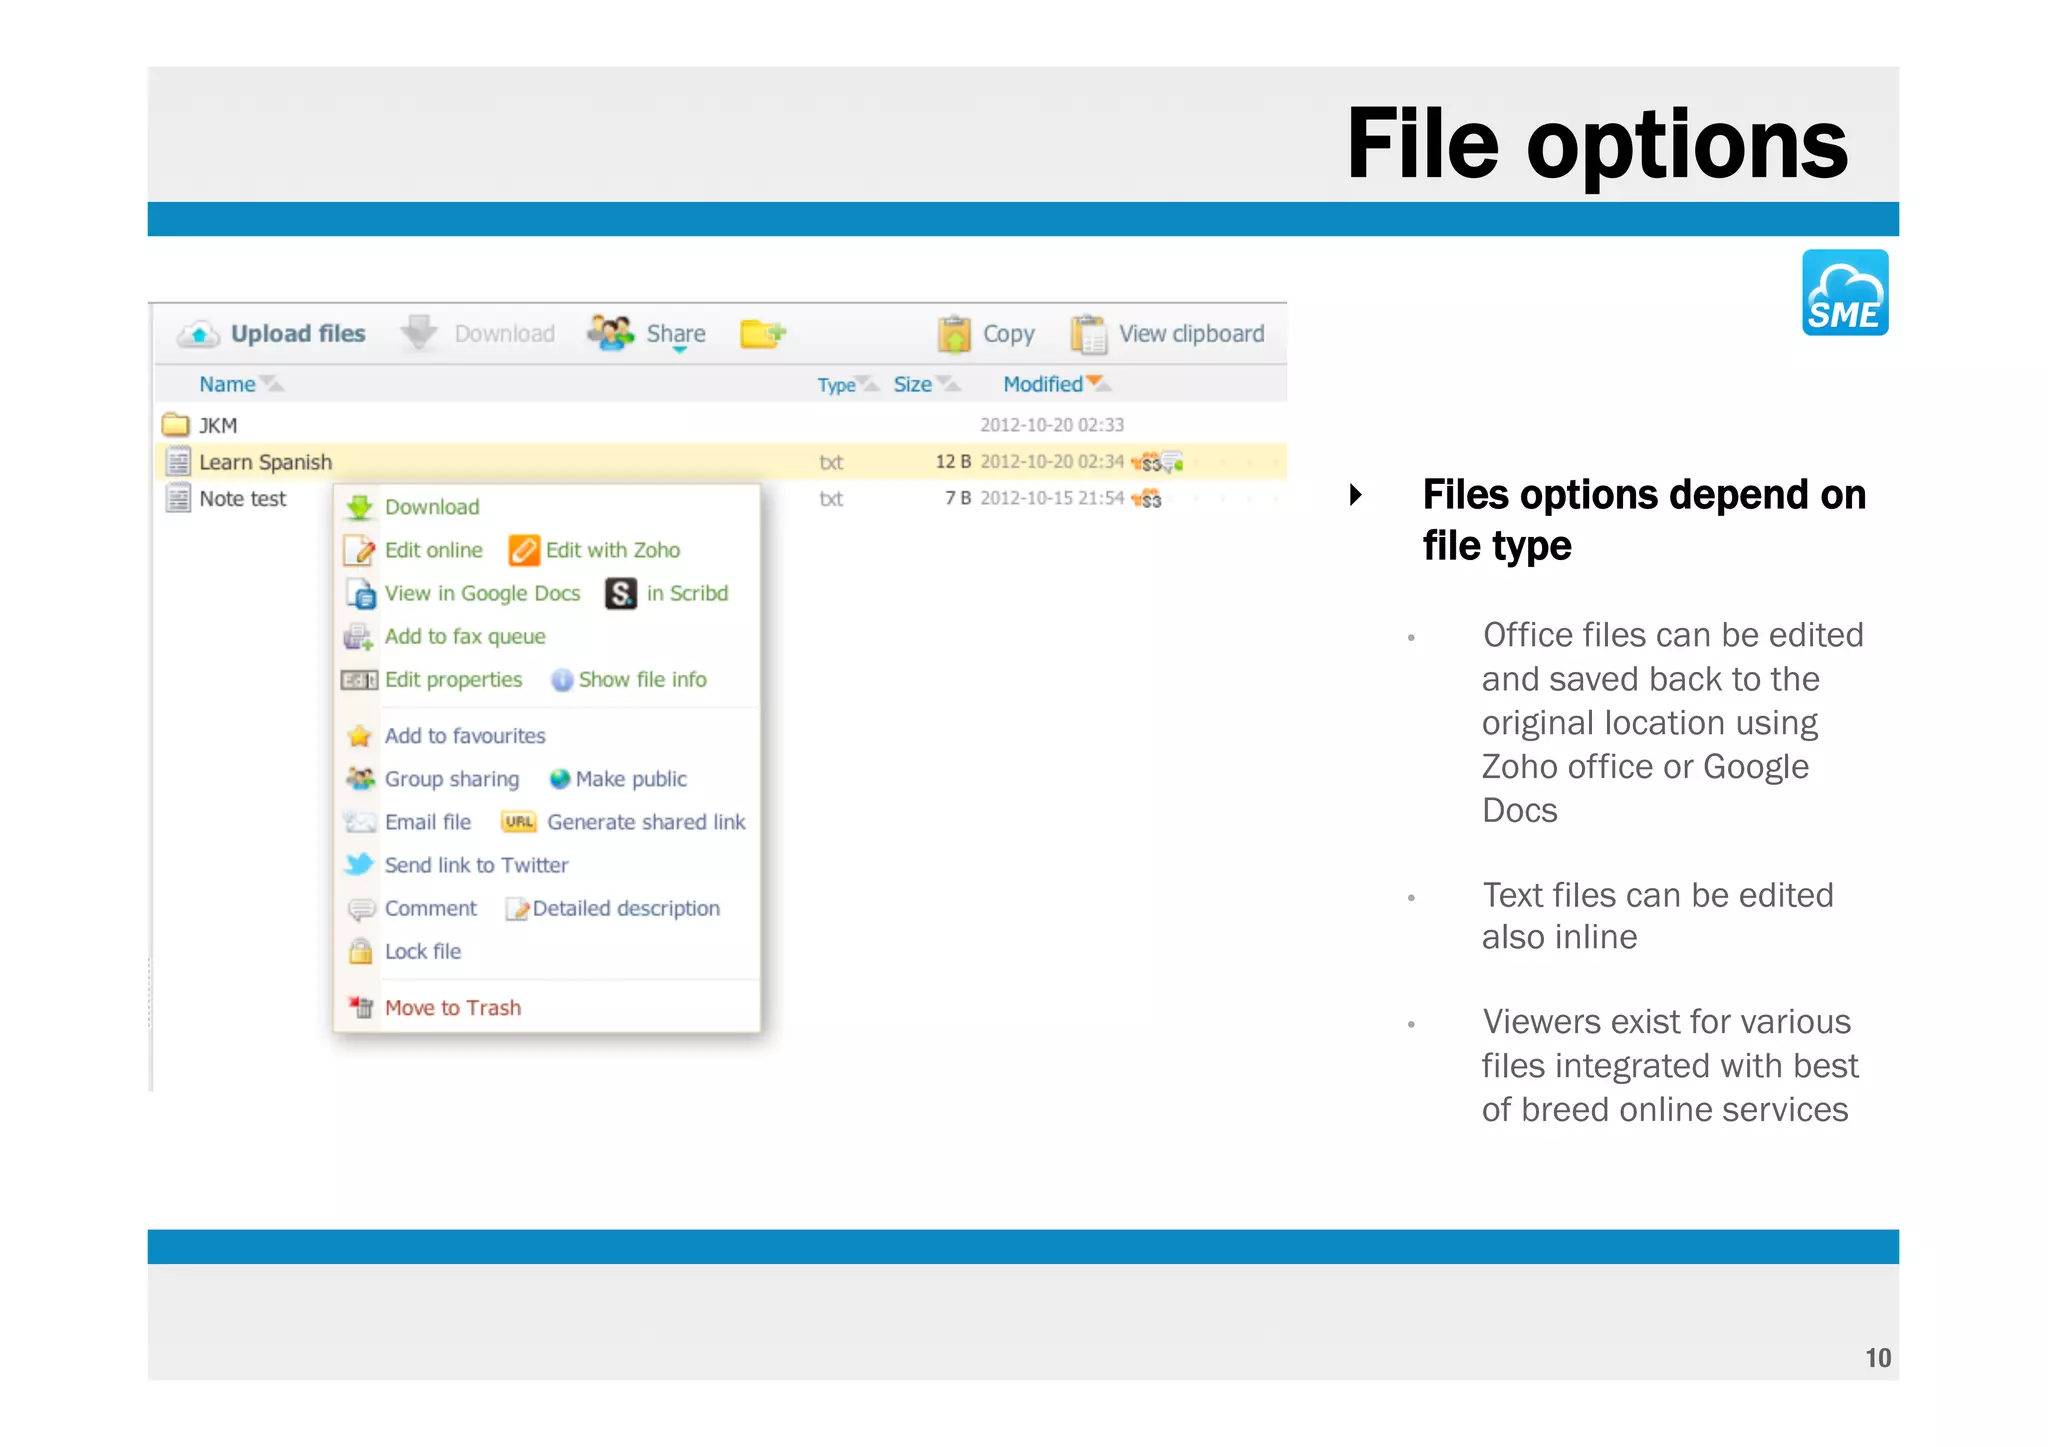The width and height of the screenshot is (2048, 1447).
Task: Click the greyed Download arrow icon in toolbar
Action: pyautogui.click(x=419, y=333)
